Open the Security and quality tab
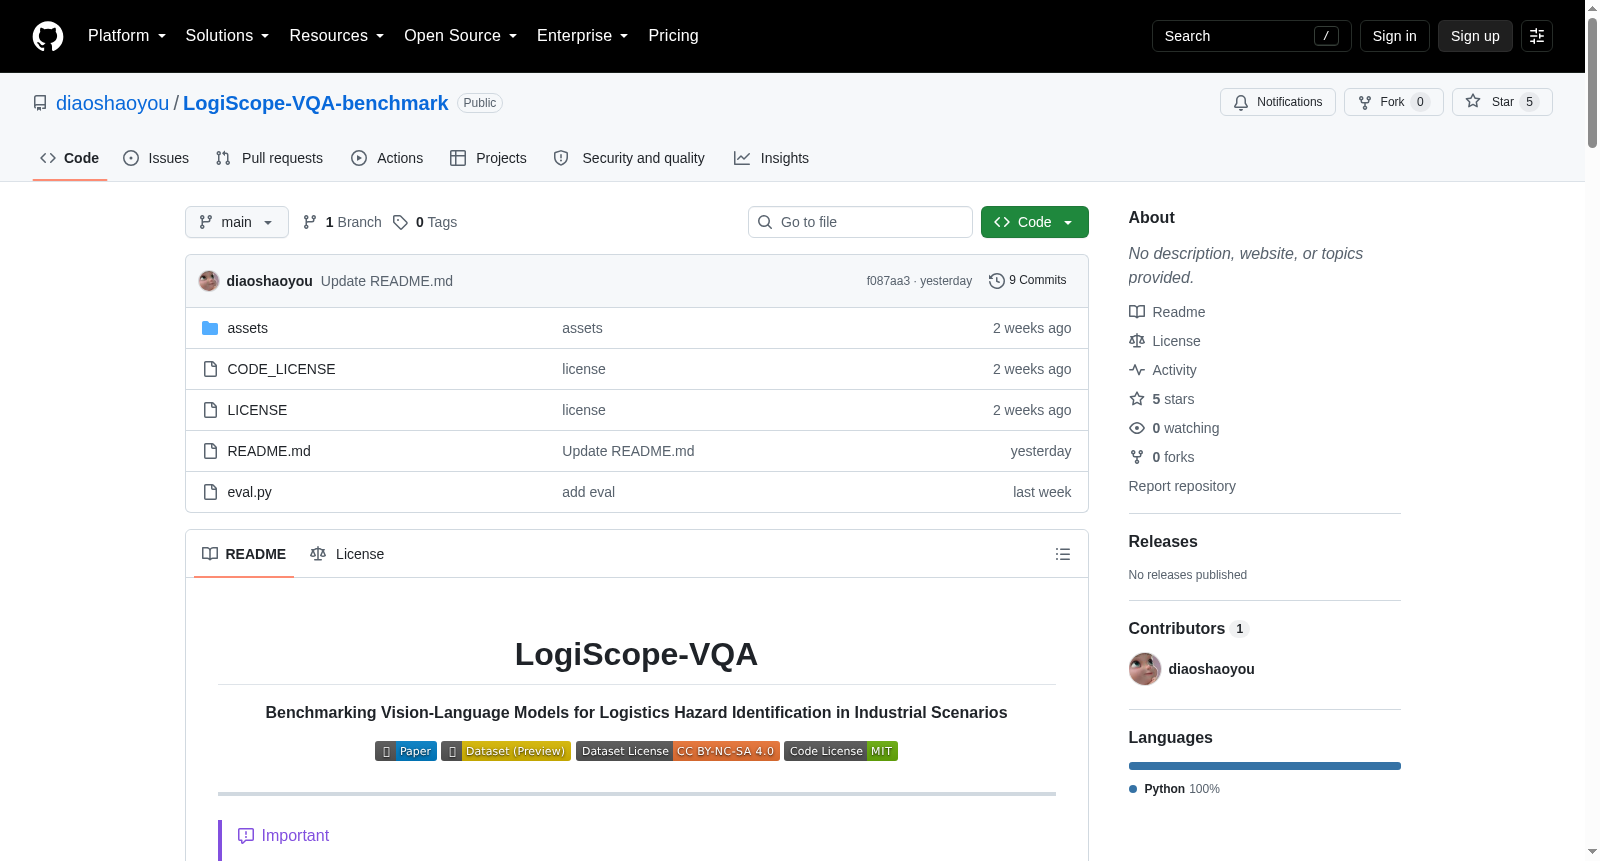 click(x=629, y=158)
